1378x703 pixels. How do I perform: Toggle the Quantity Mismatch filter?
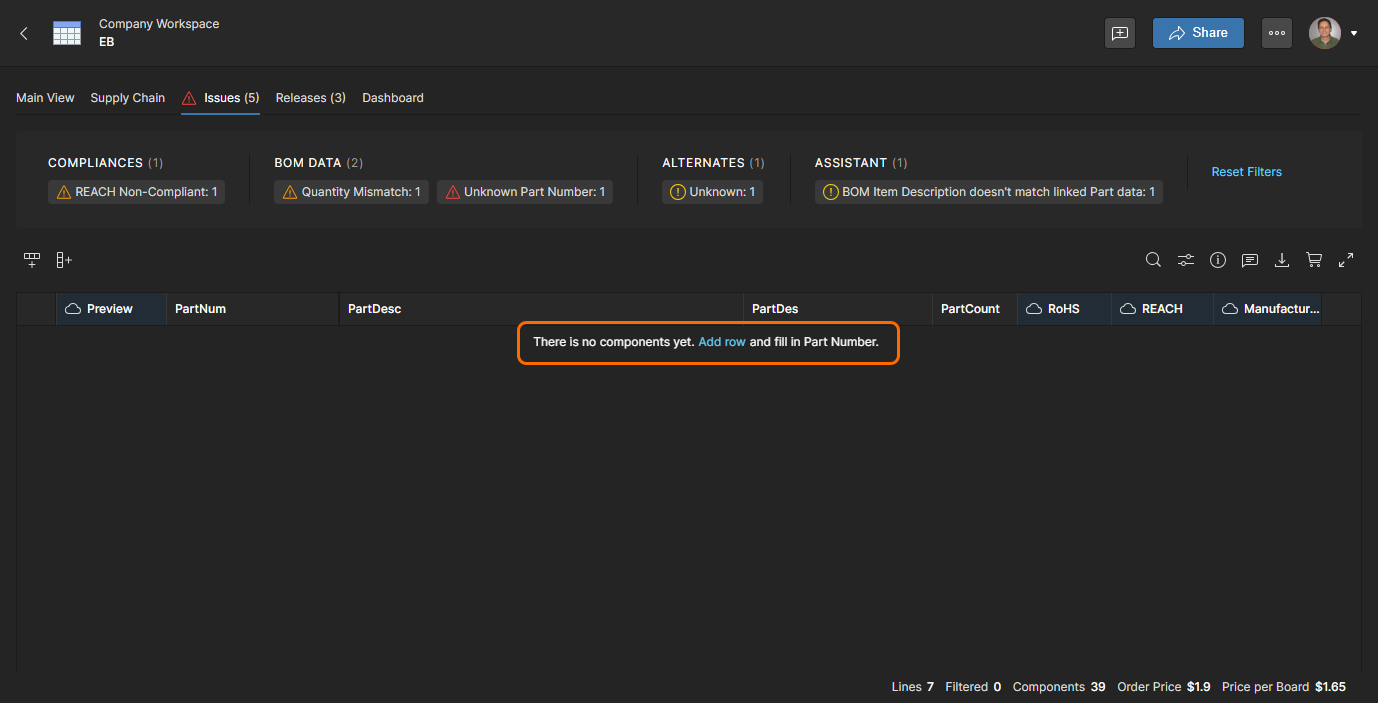pyautogui.click(x=351, y=192)
